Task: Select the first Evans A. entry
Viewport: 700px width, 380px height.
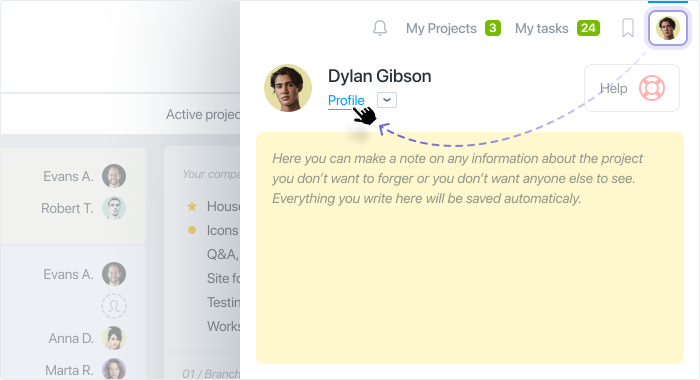Action: [85, 176]
